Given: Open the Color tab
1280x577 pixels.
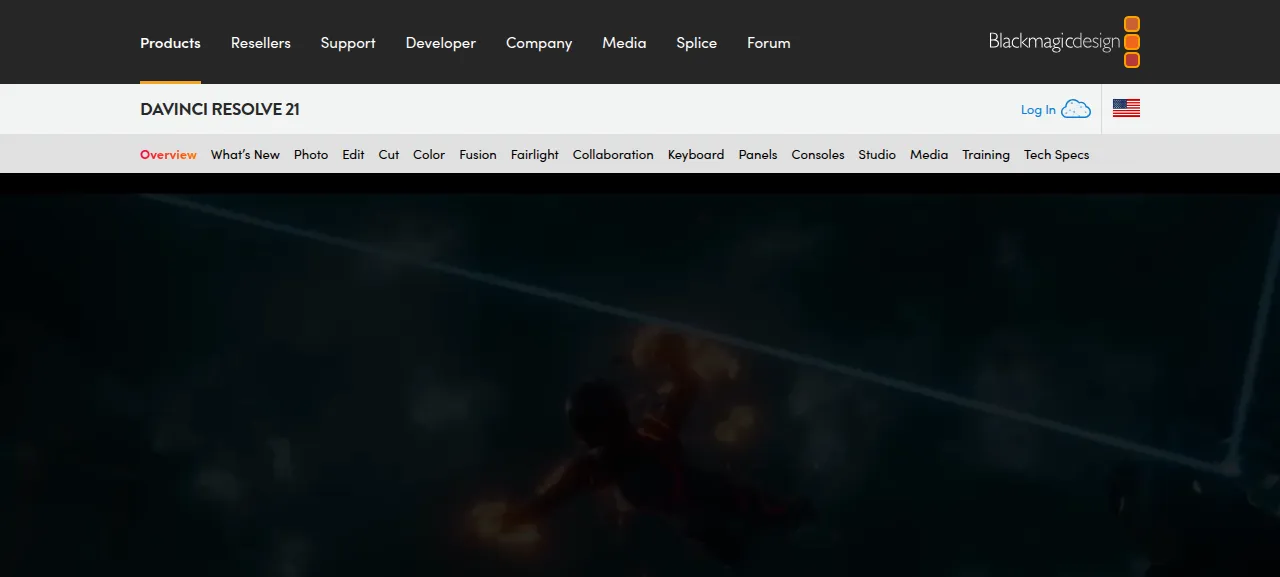Looking at the screenshot, I should coord(429,154).
